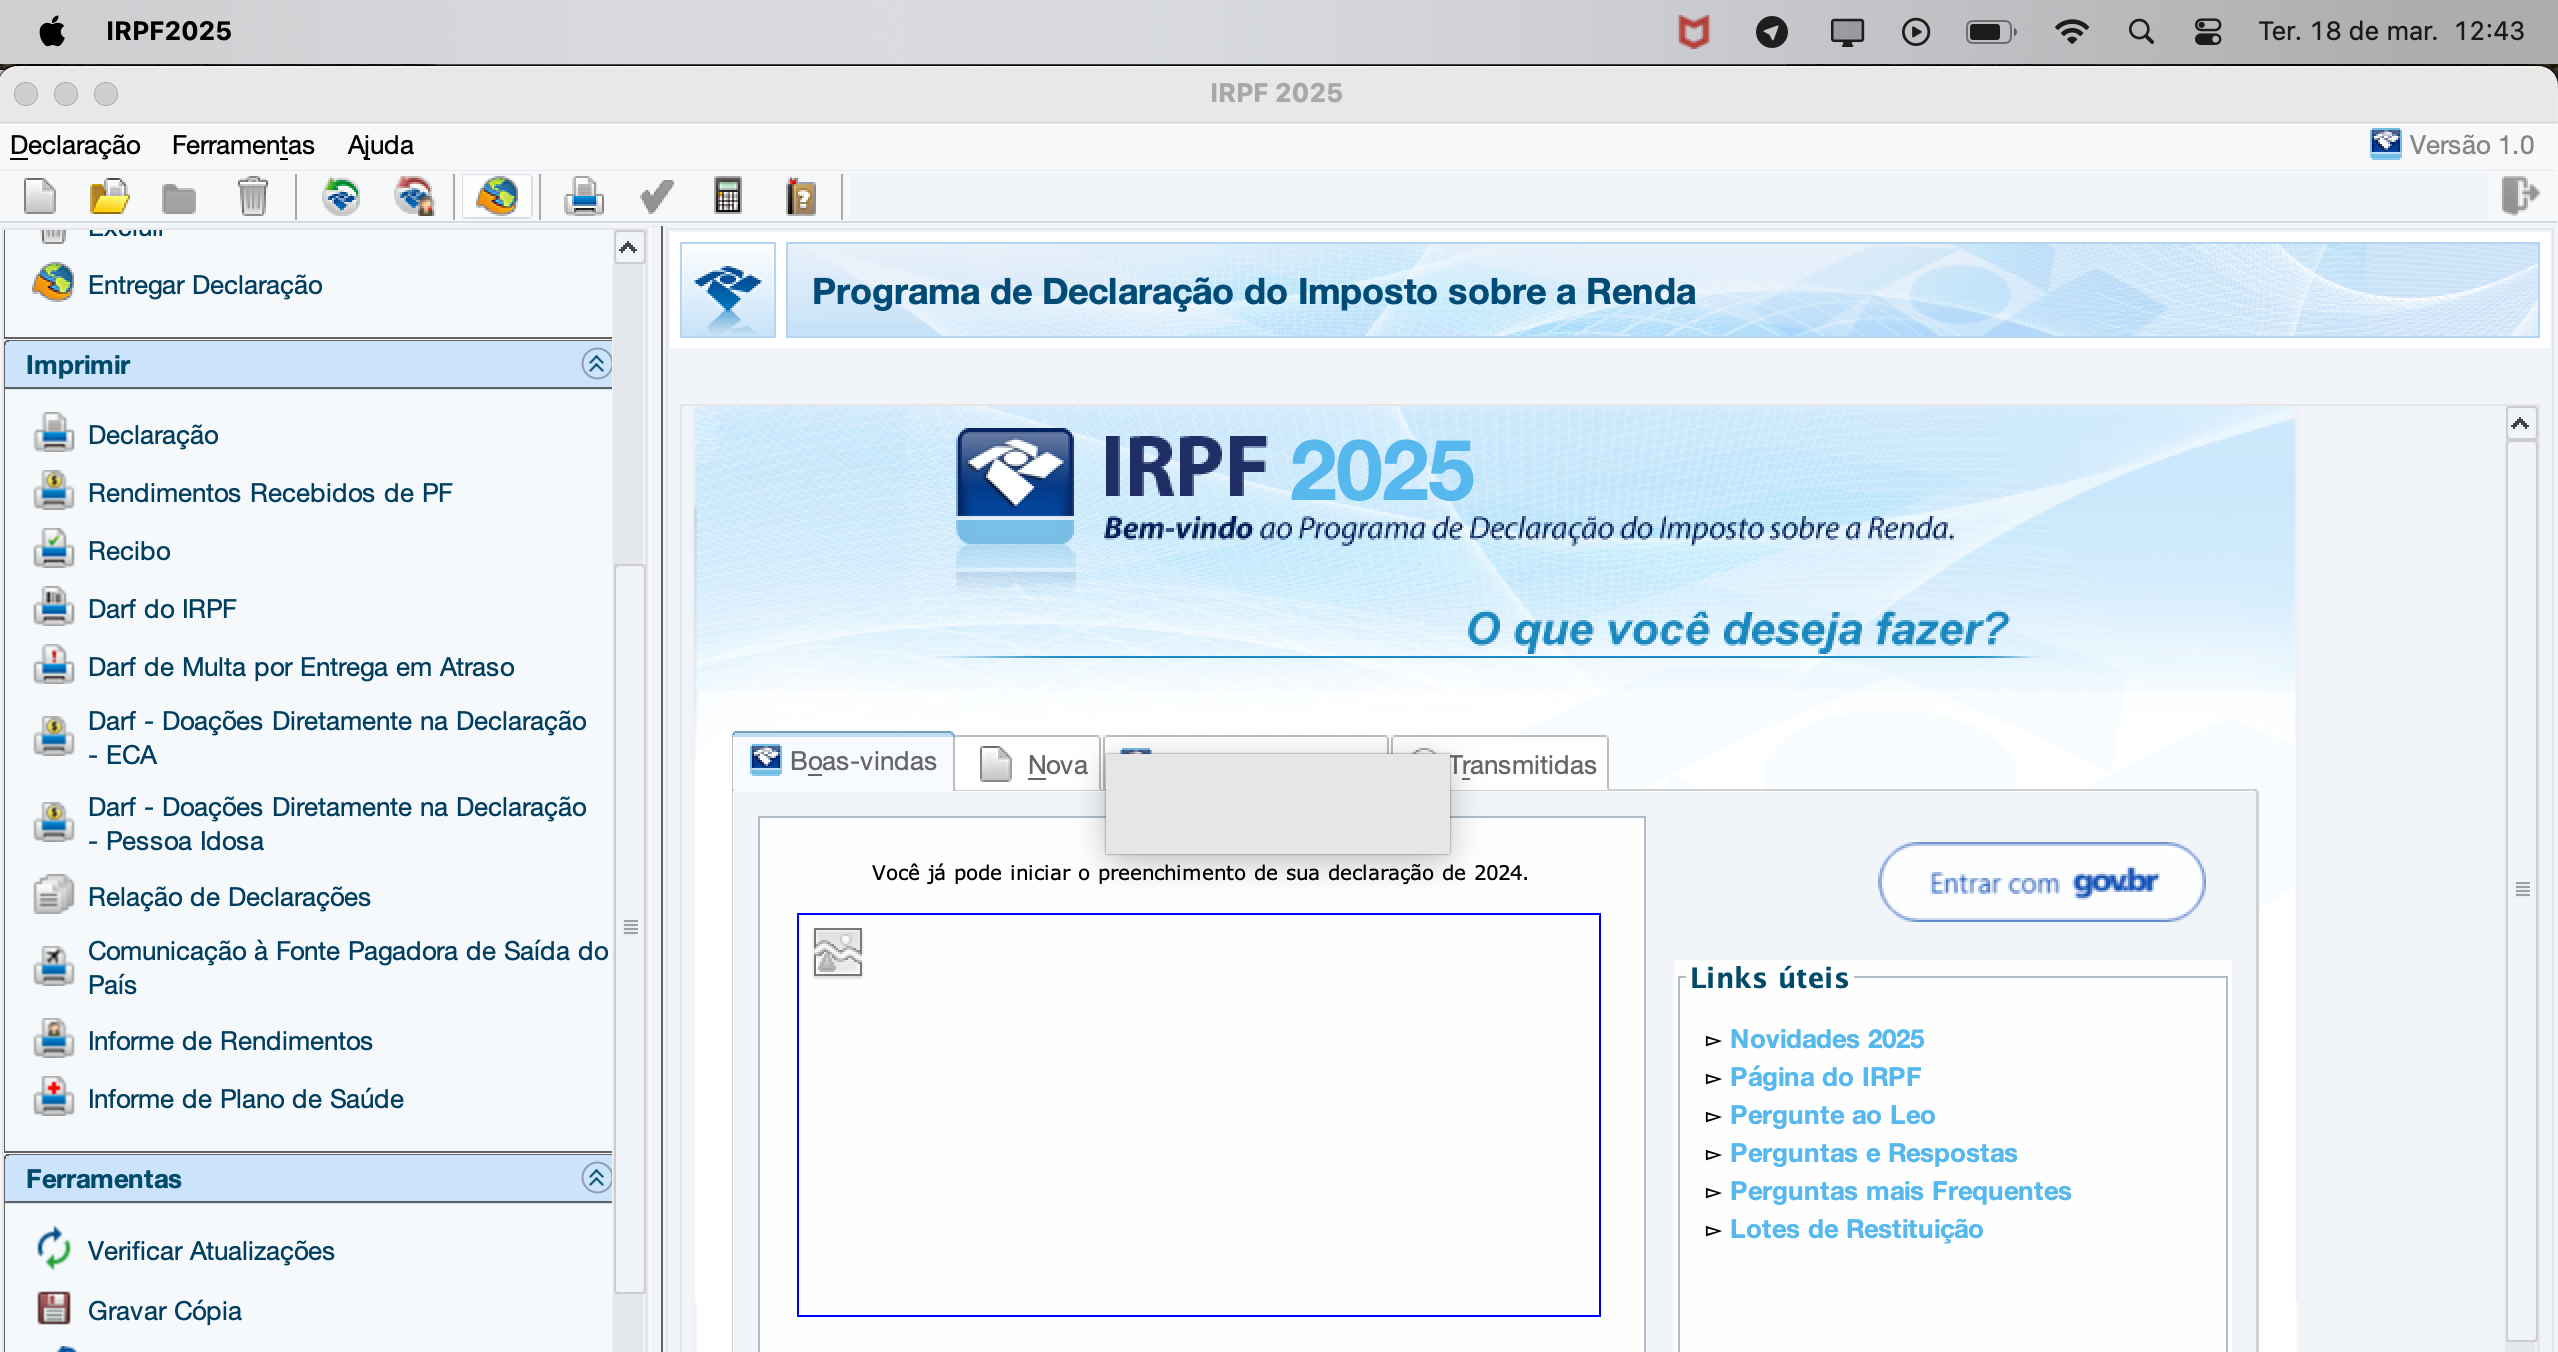Click the checkmark verify pendencies icon
This screenshot has width=2558, height=1352.
click(x=656, y=196)
